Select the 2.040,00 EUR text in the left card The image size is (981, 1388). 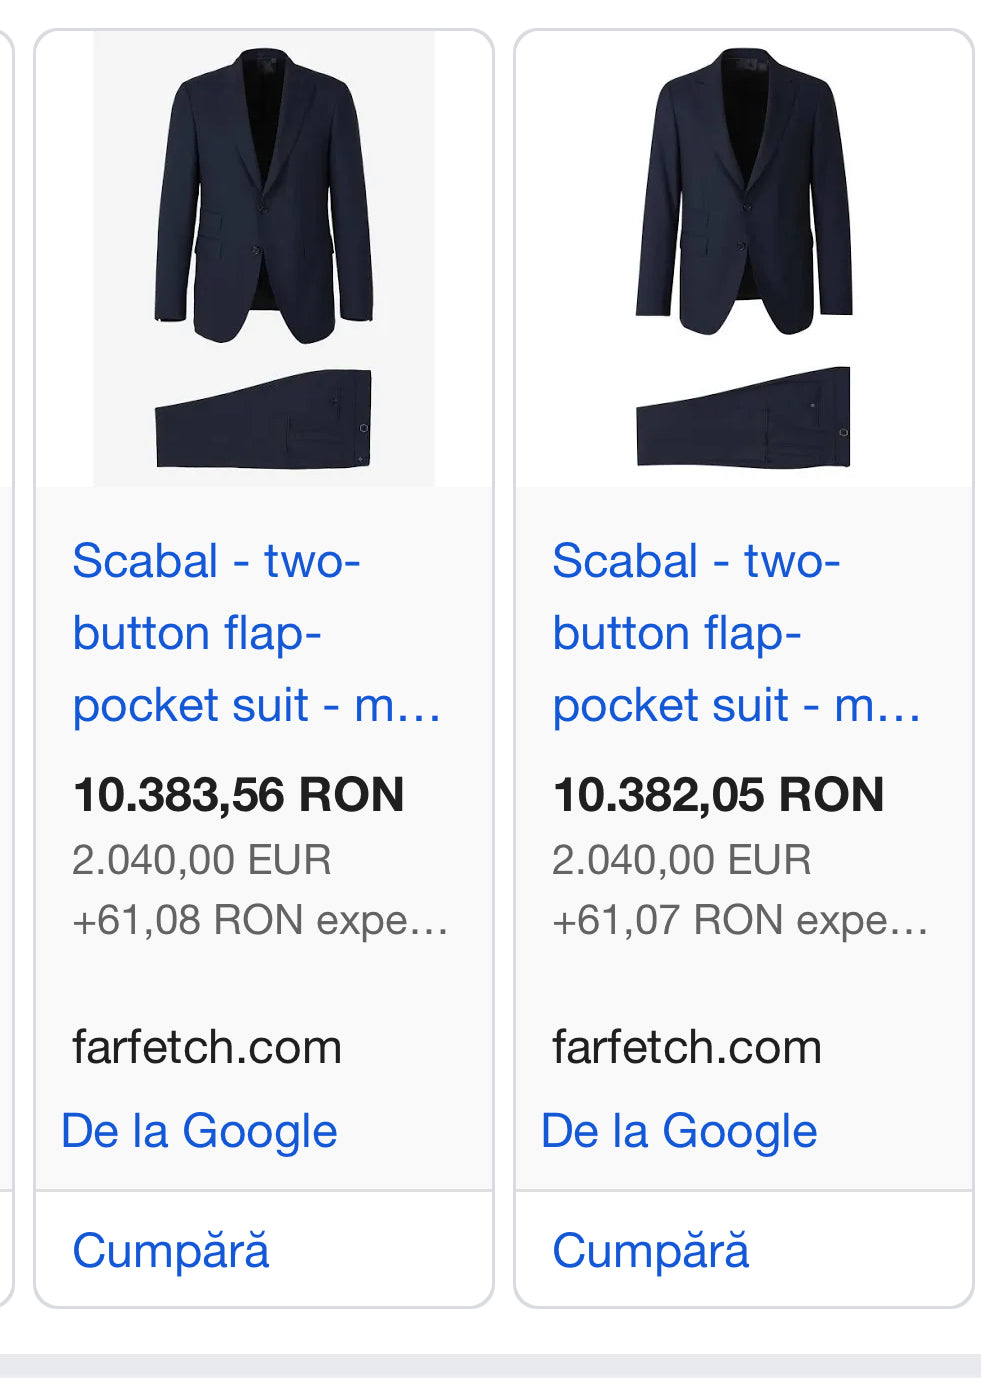201,860
